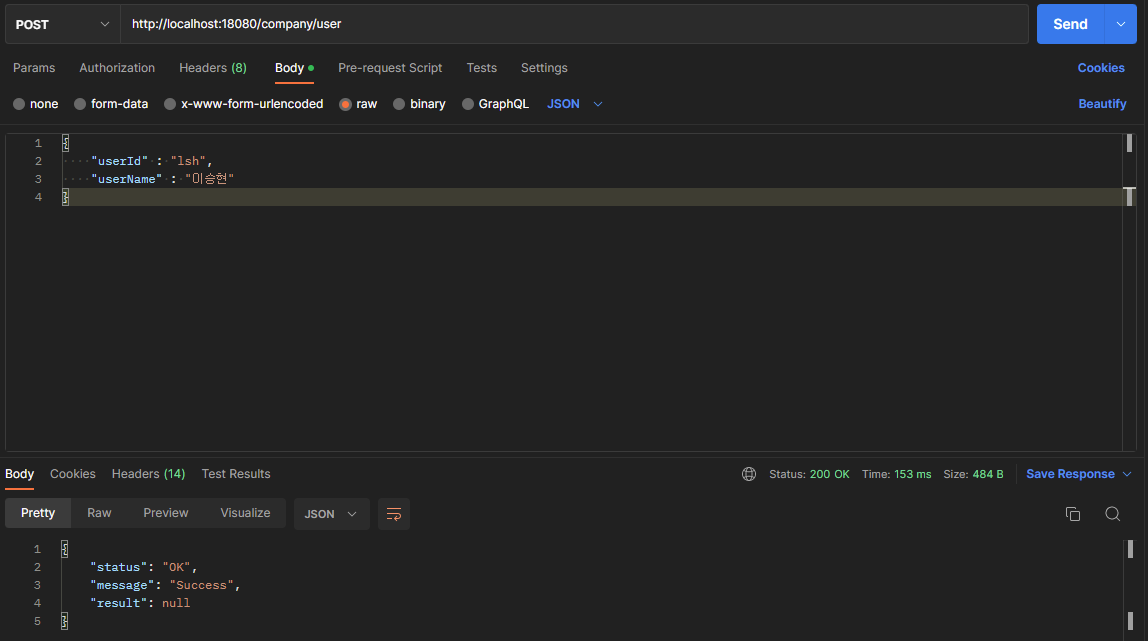Select the none body type radio
This screenshot has width=1148, height=641.
(19, 104)
